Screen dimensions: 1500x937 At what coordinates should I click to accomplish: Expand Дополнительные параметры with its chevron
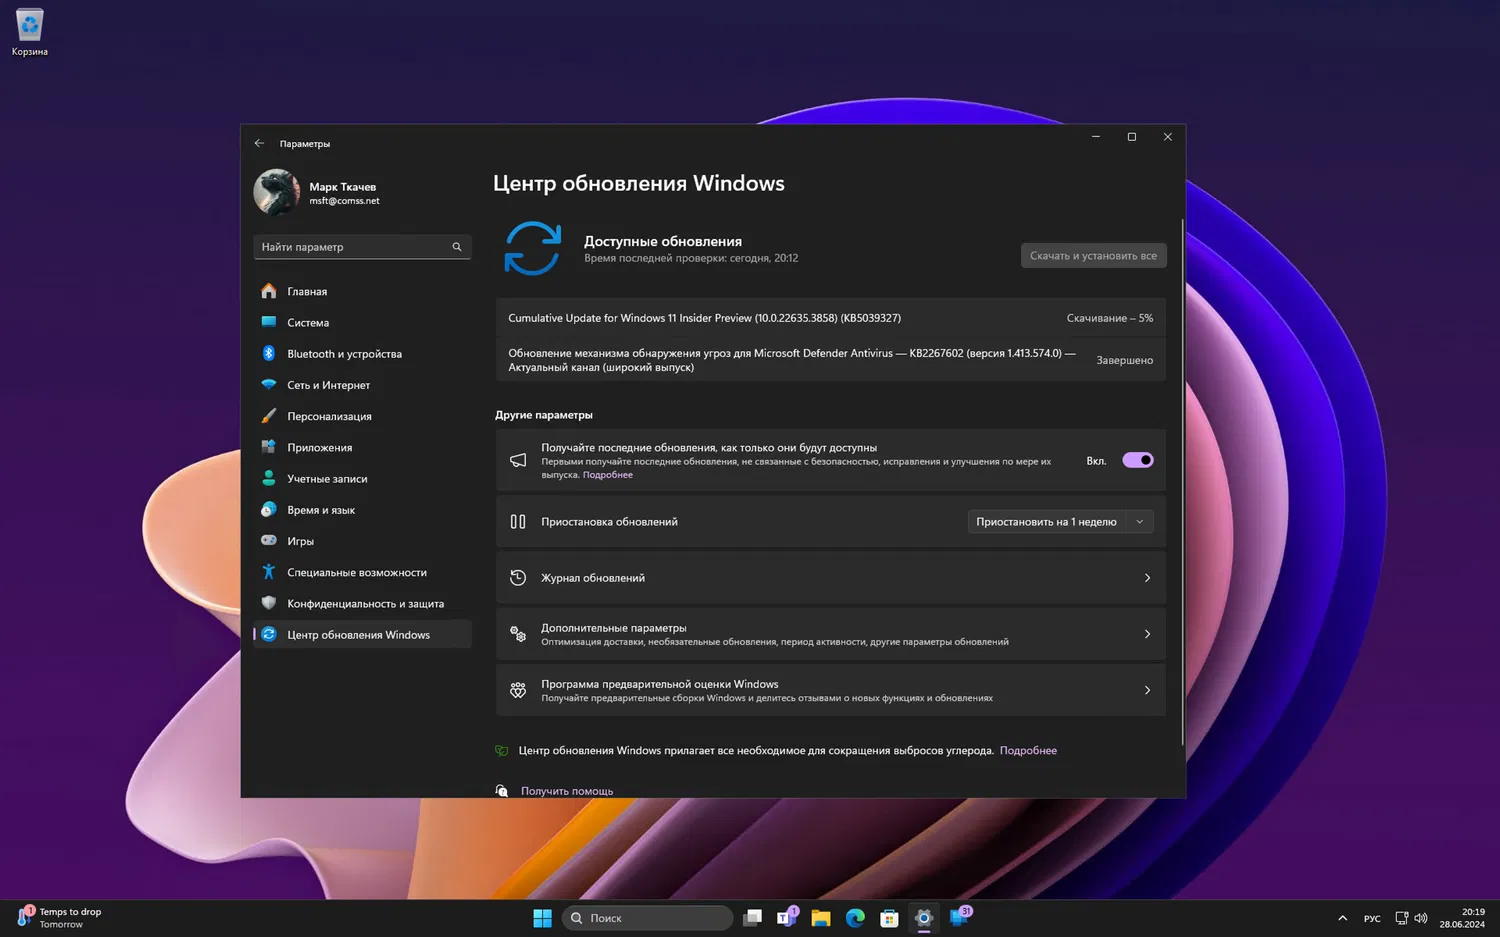1147,634
